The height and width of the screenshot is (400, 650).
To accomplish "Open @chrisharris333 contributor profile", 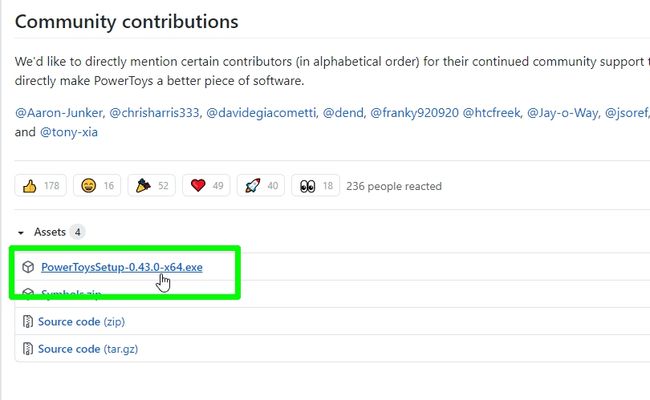I will point(151,110).
